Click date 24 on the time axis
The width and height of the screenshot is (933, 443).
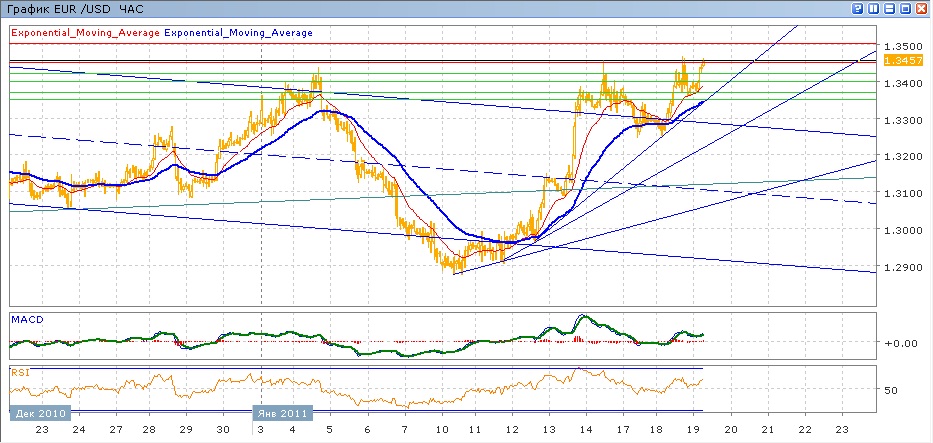[x=79, y=430]
